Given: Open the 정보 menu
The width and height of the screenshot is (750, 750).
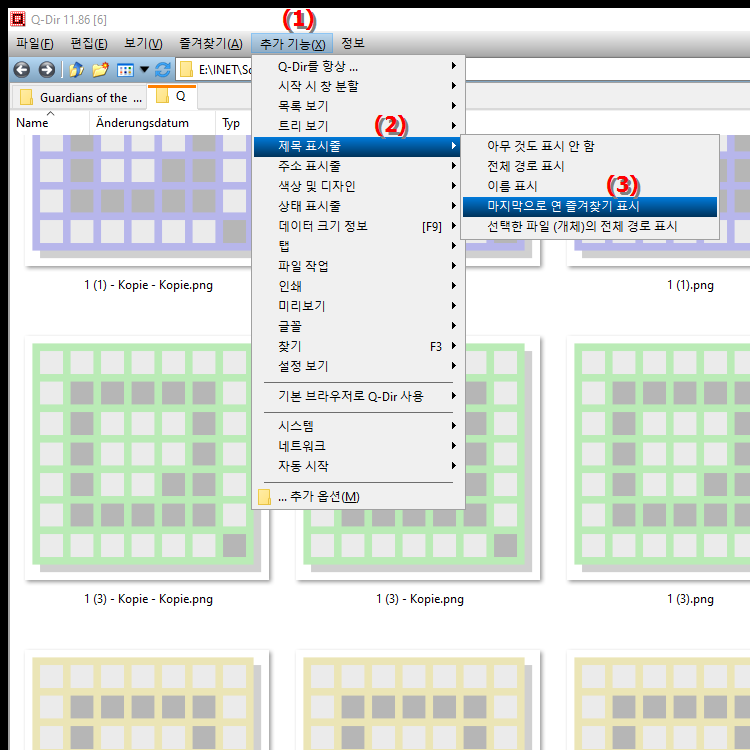Looking at the screenshot, I should click(353, 44).
